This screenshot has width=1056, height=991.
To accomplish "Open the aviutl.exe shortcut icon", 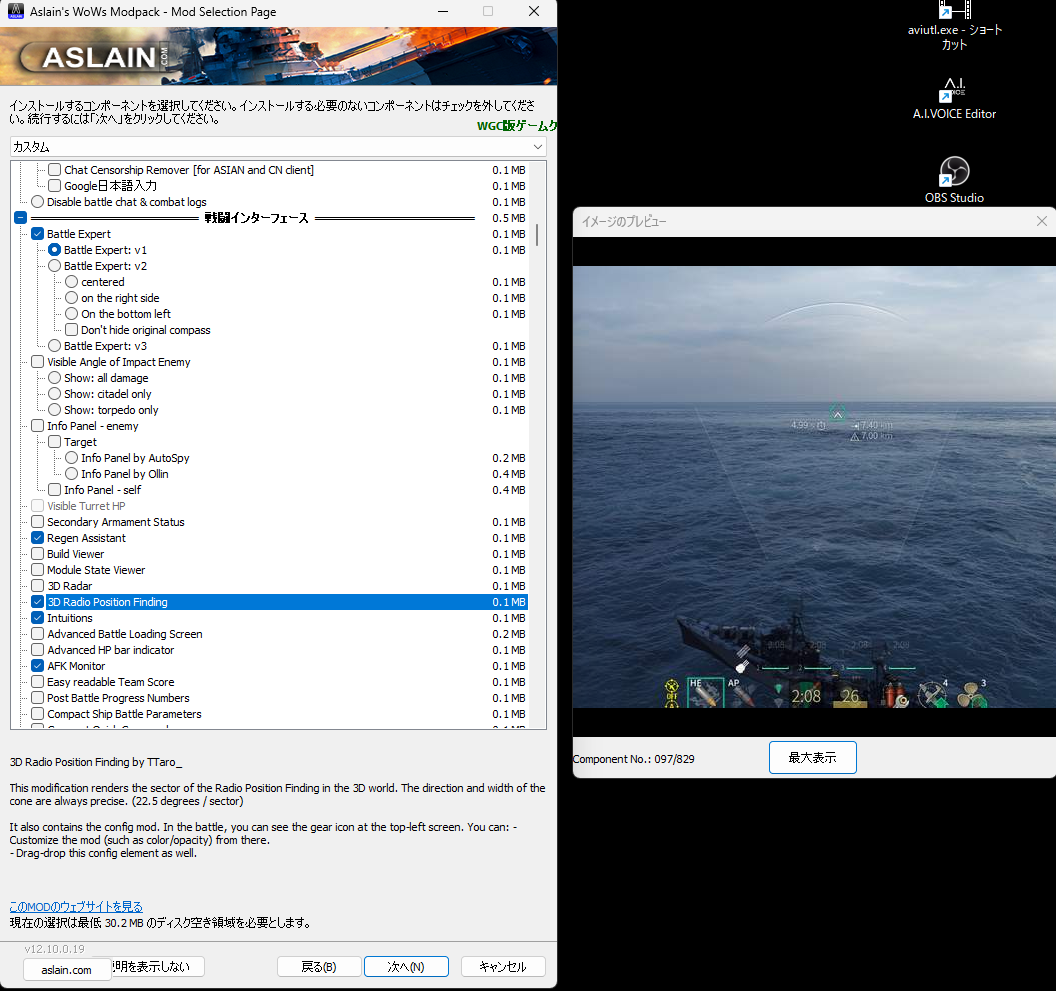I will 953,10.
